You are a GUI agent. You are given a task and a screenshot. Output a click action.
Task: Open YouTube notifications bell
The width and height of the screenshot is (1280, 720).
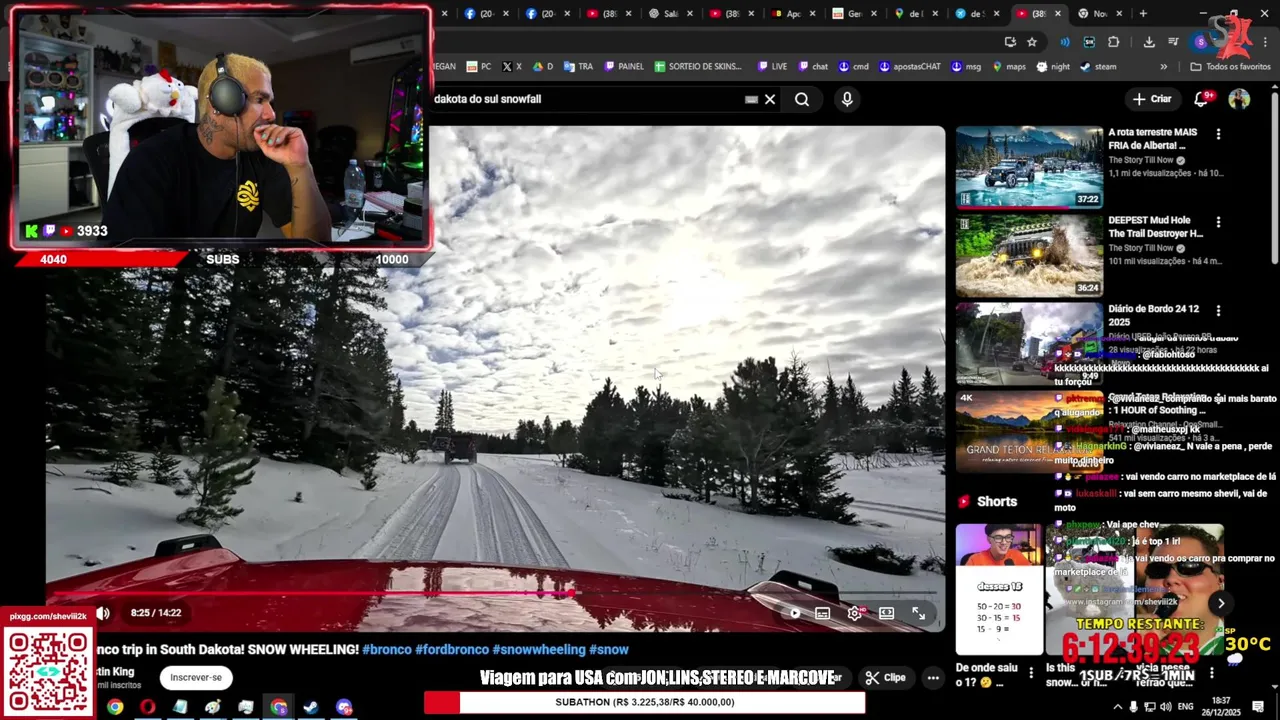point(1202,99)
